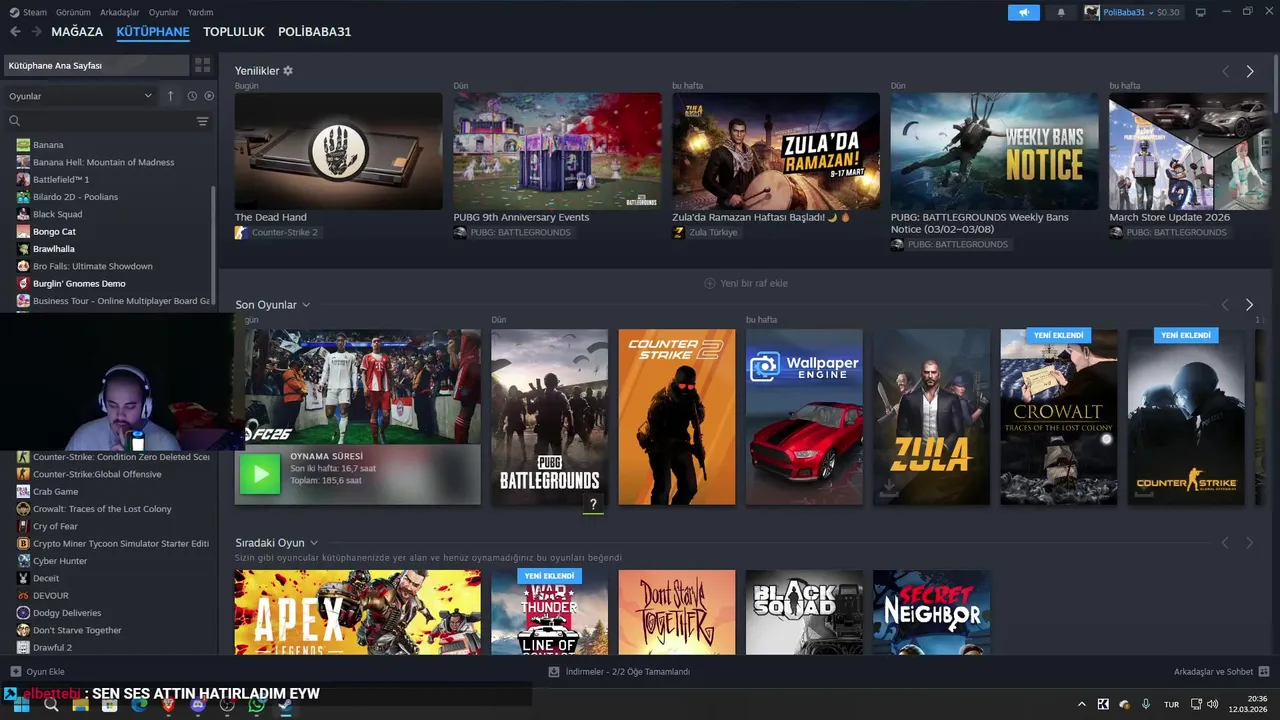The height and width of the screenshot is (720, 1280).
Task: Select Cry of Fear in the library
Action: coord(55,526)
